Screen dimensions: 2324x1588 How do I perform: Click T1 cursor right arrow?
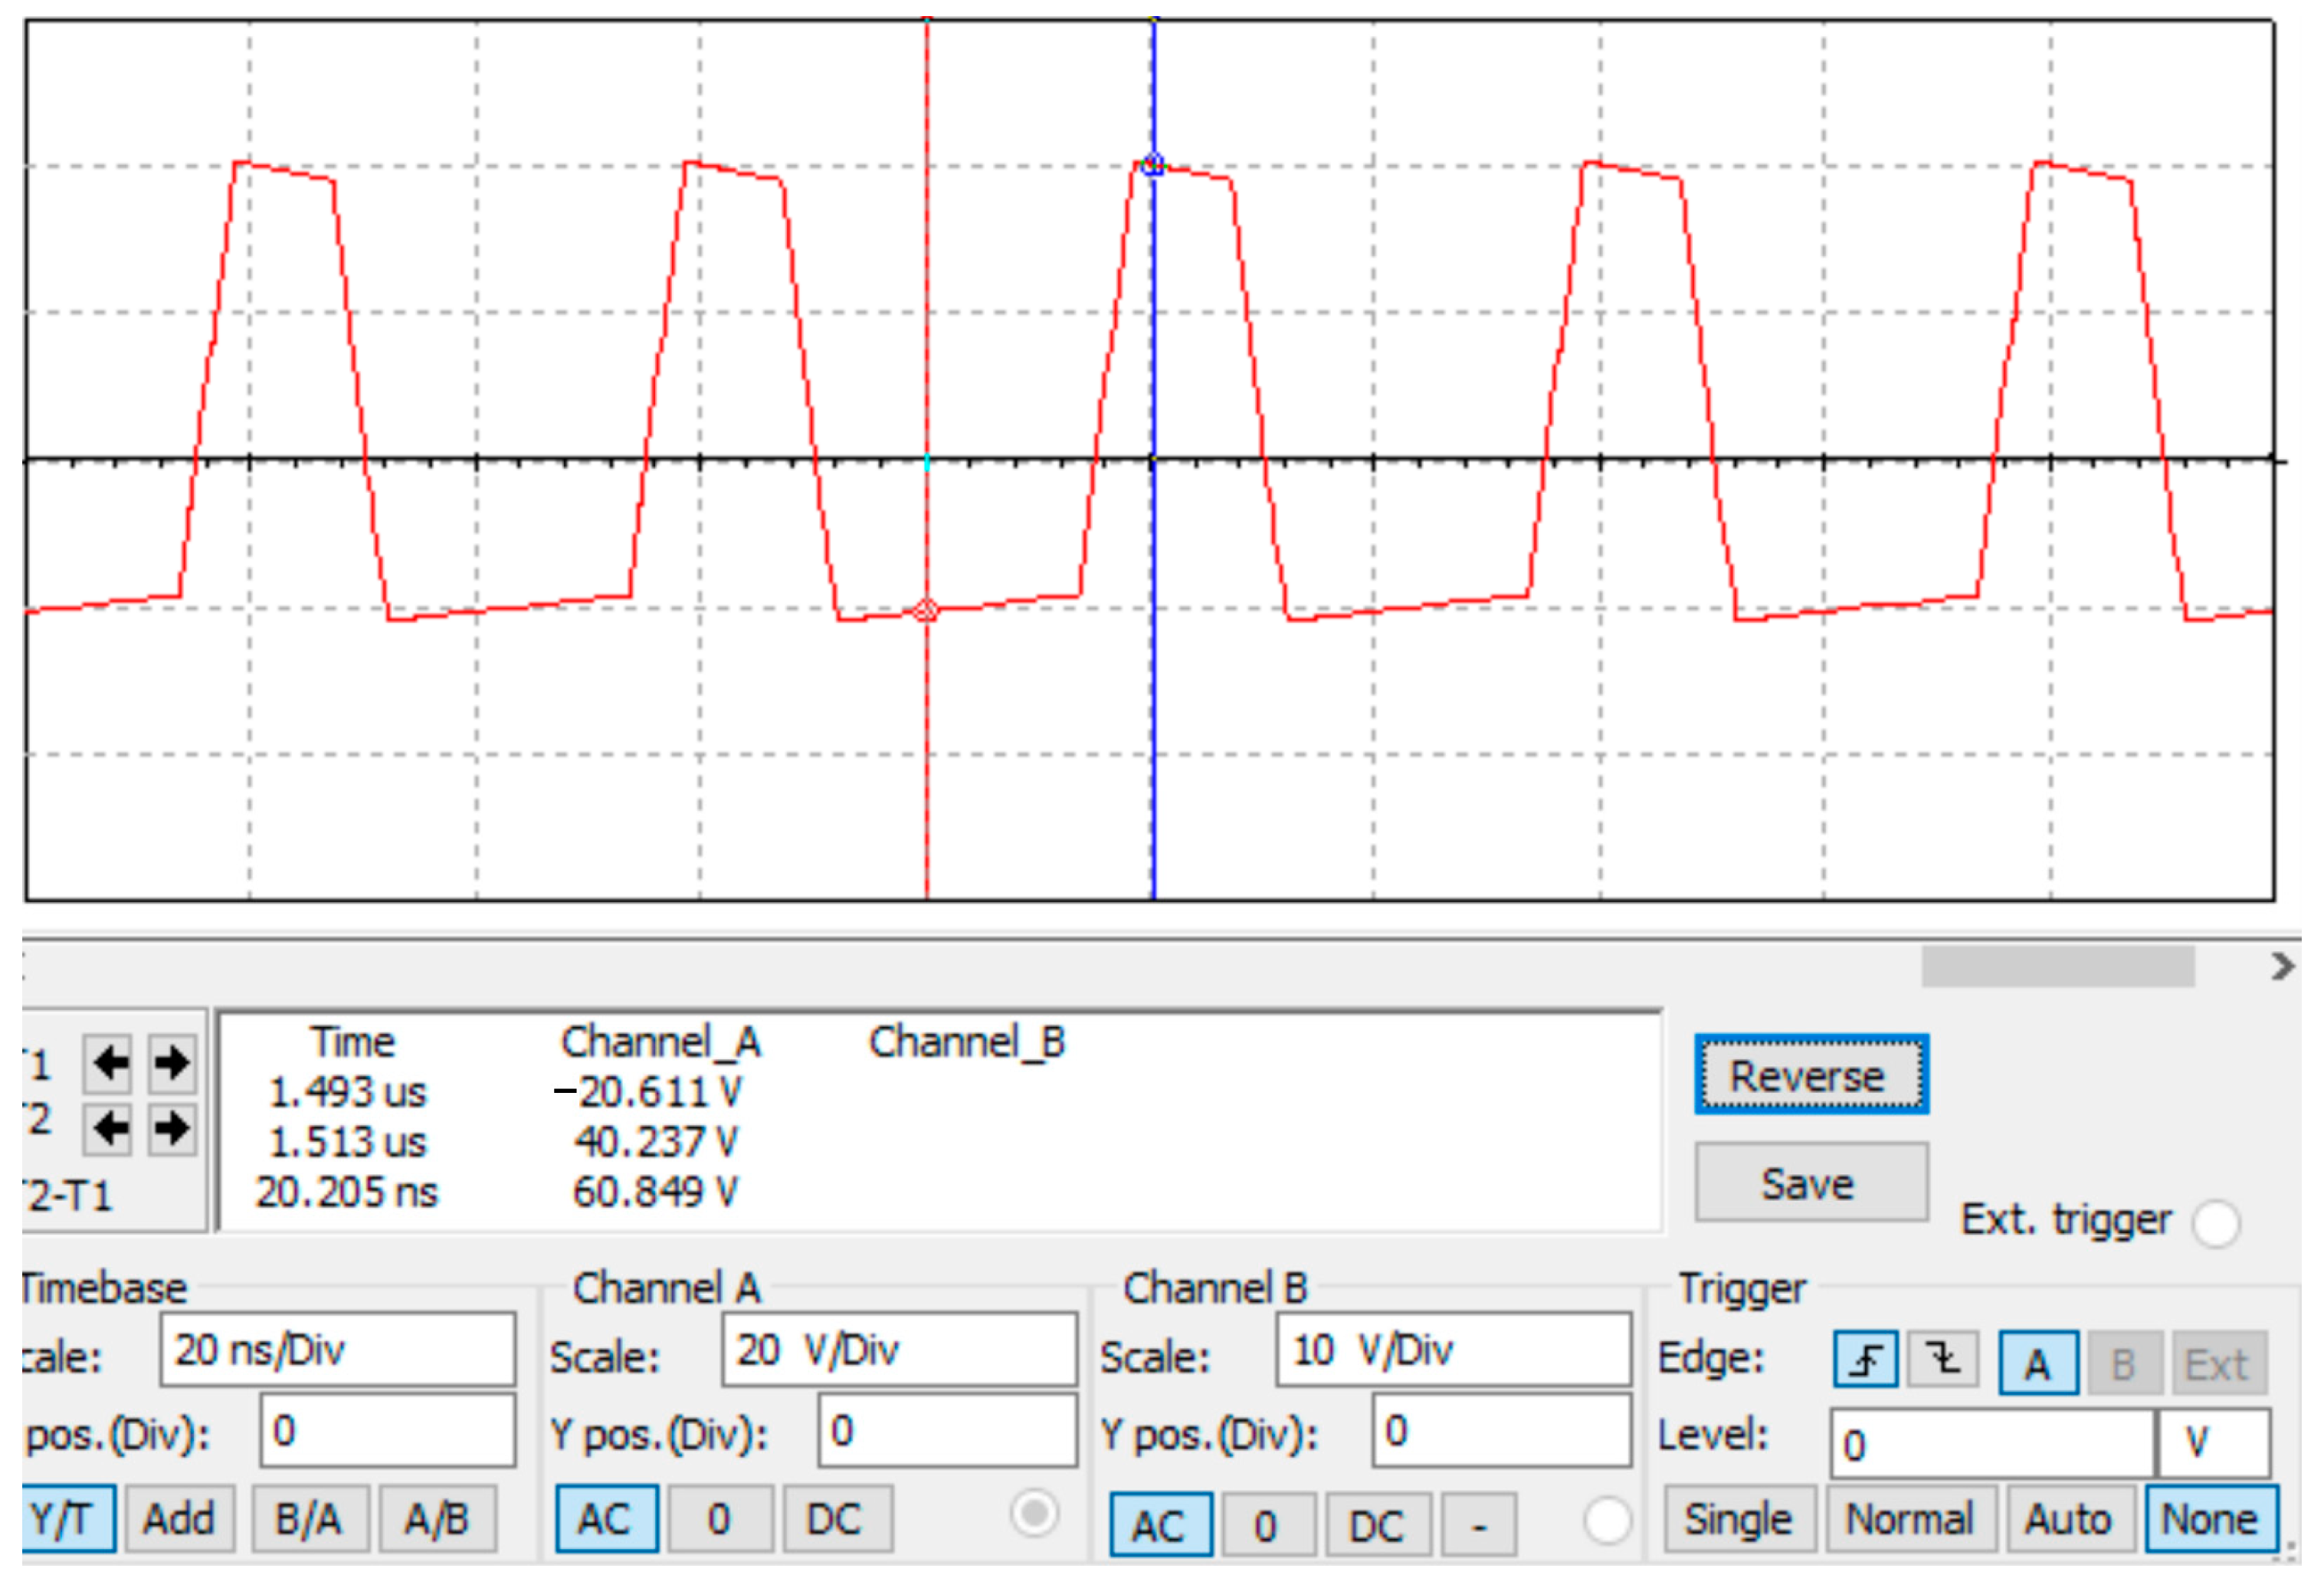(x=172, y=1062)
